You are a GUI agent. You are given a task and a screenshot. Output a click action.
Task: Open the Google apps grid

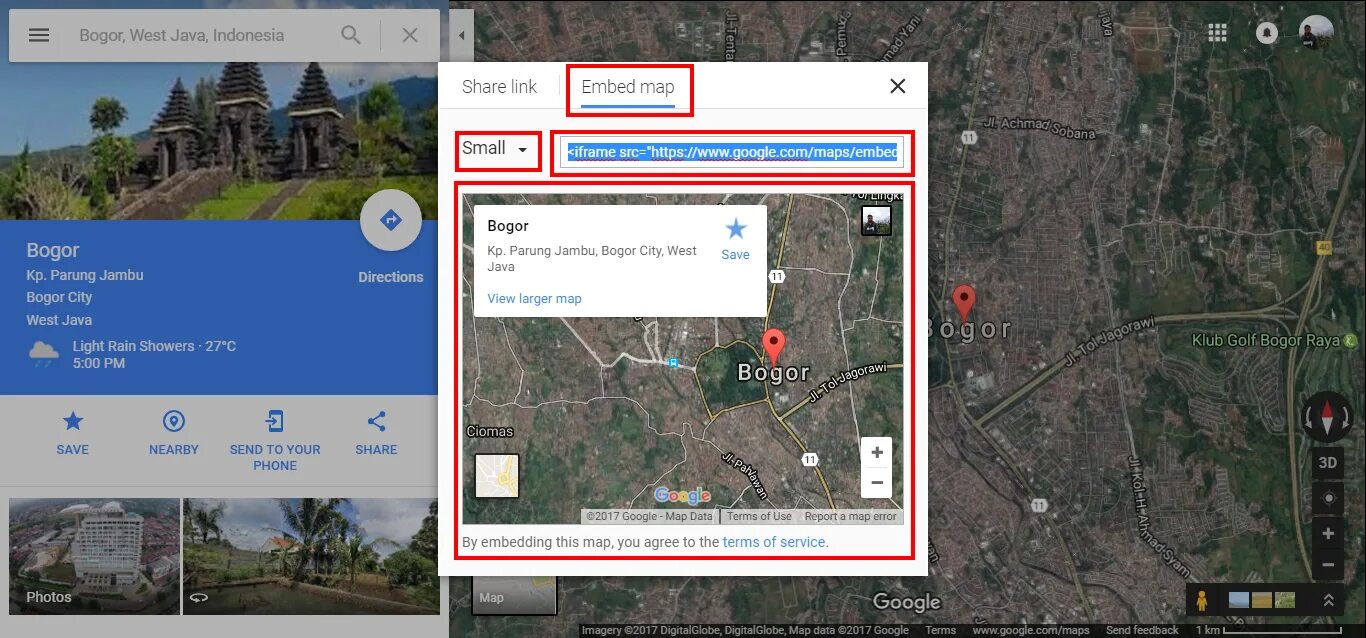(1217, 33)
